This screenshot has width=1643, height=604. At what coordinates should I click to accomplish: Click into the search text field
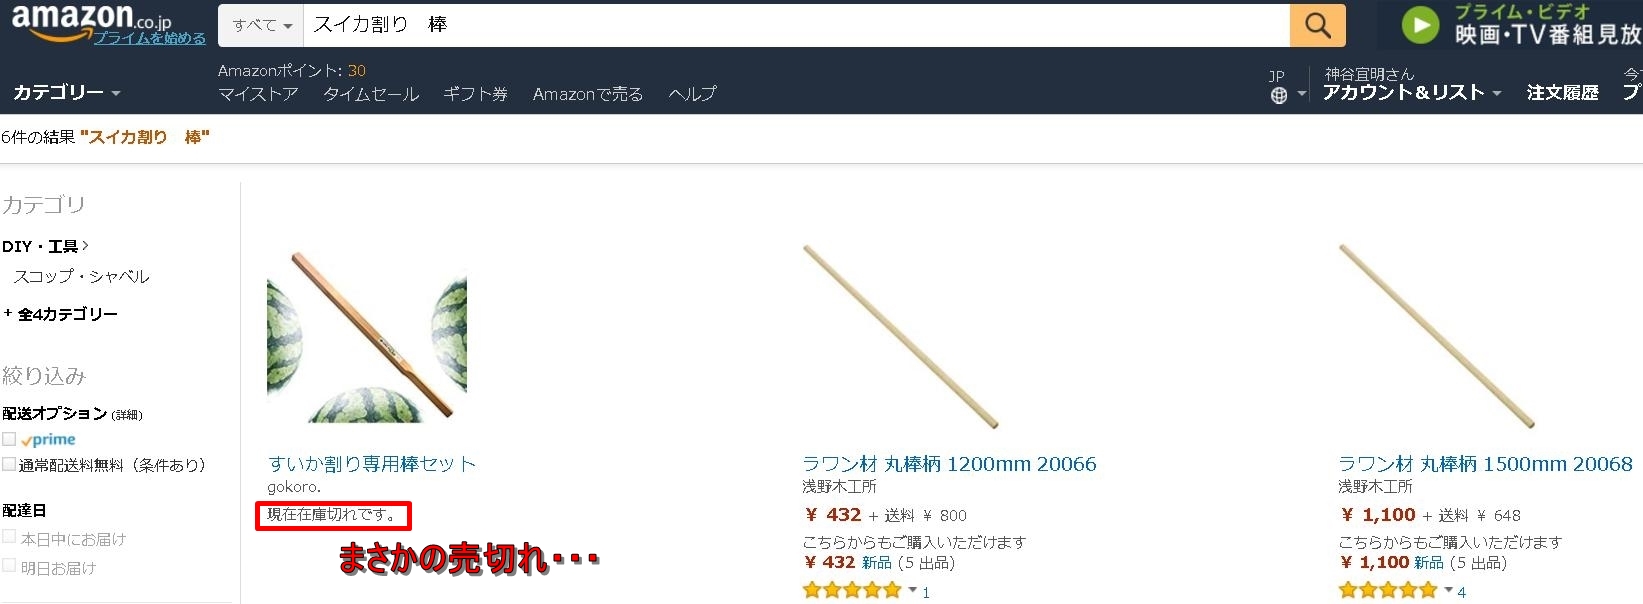coord(796,25)
